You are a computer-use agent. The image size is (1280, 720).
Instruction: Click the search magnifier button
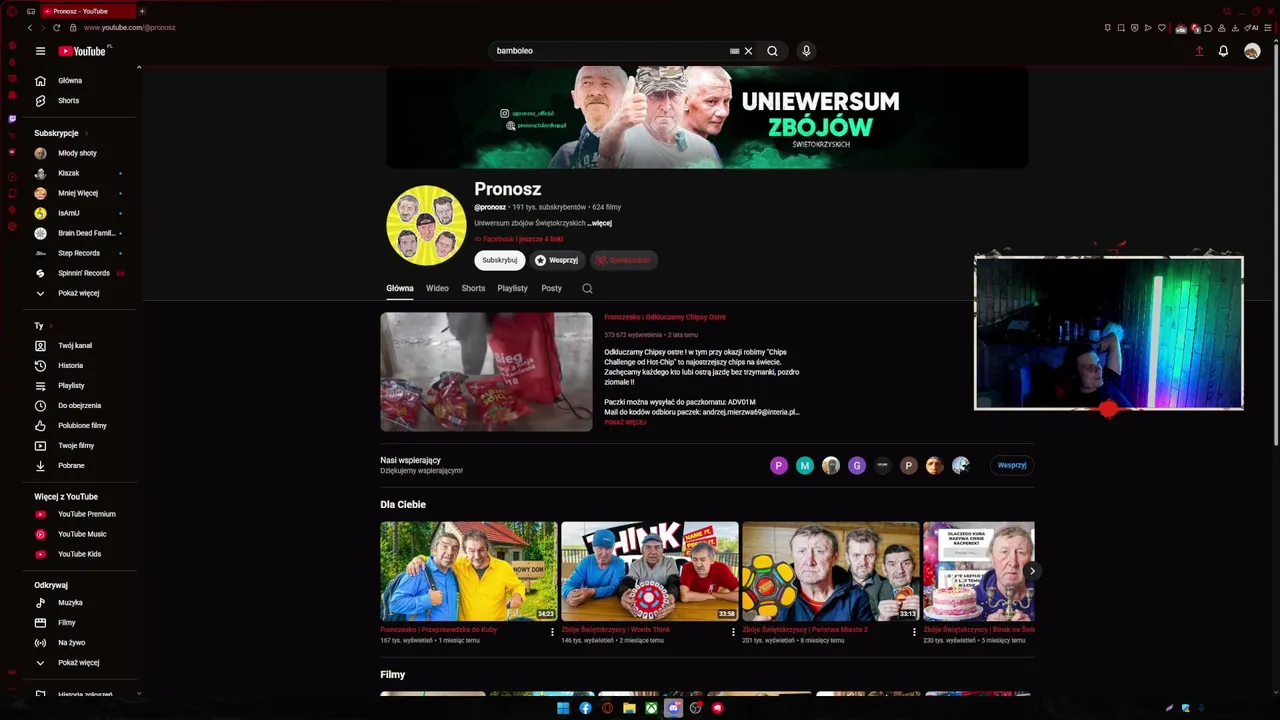click(x=772, y=51)
